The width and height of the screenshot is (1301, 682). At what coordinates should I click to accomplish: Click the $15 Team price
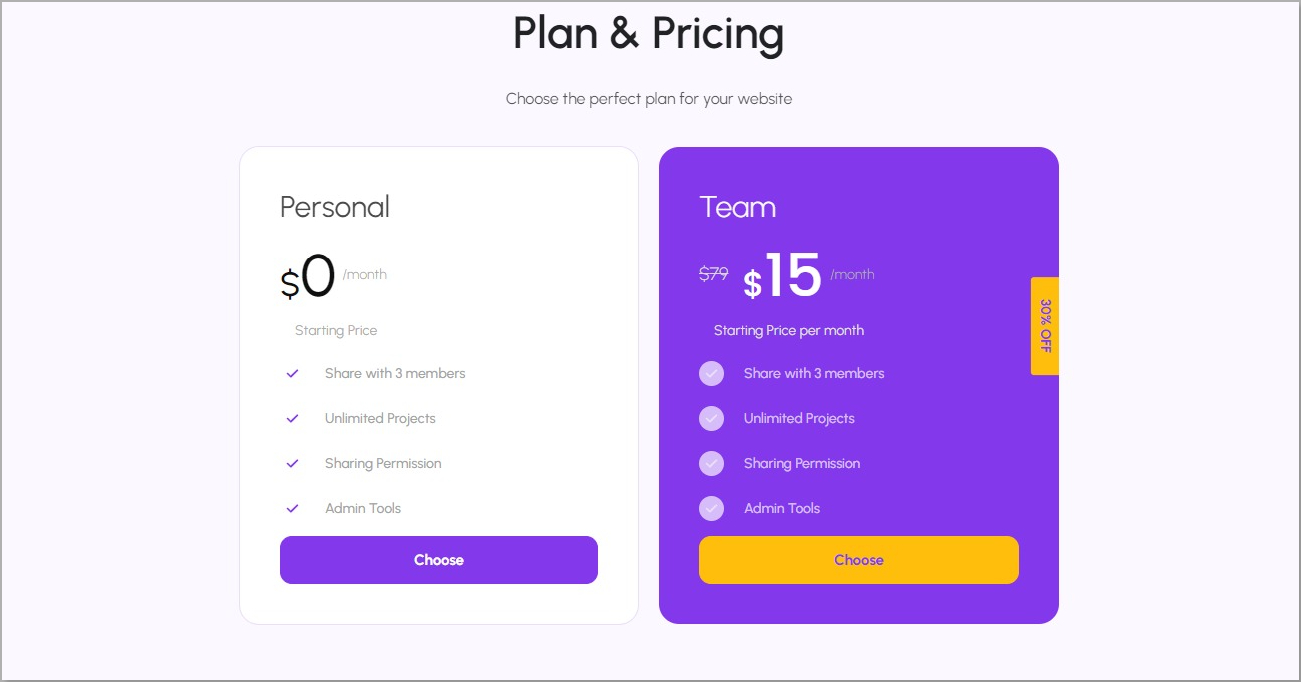click(783, 276)
